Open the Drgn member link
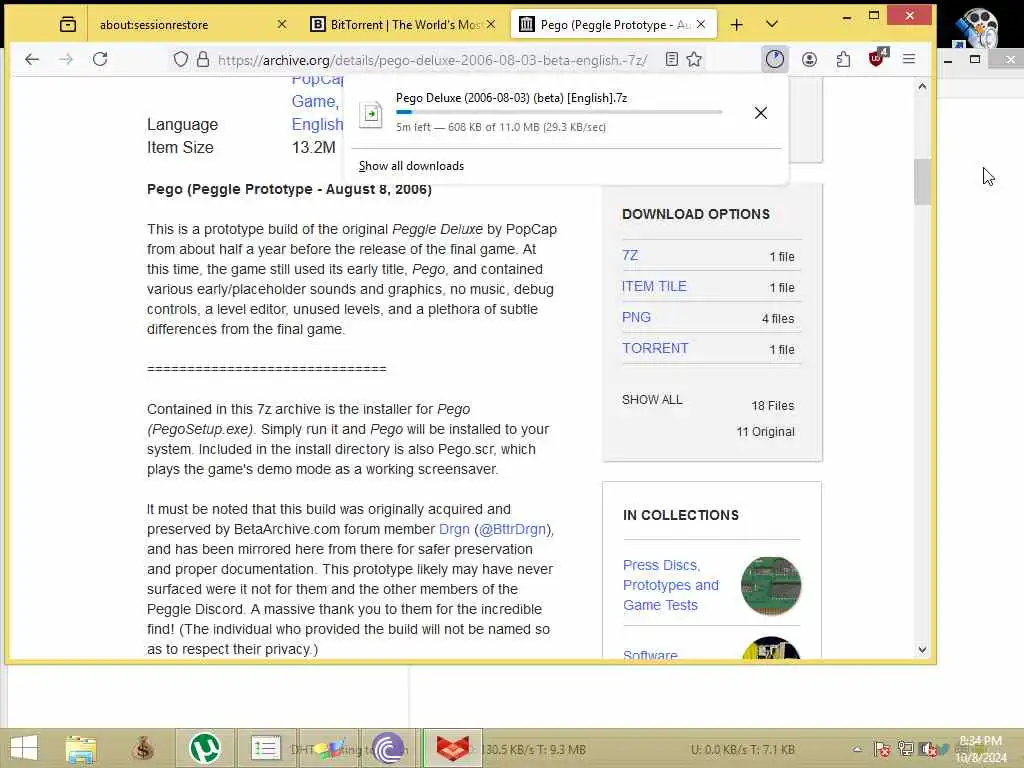This screenshot has width=1024, height=768. pyautogui.click(x=454, y=529)
